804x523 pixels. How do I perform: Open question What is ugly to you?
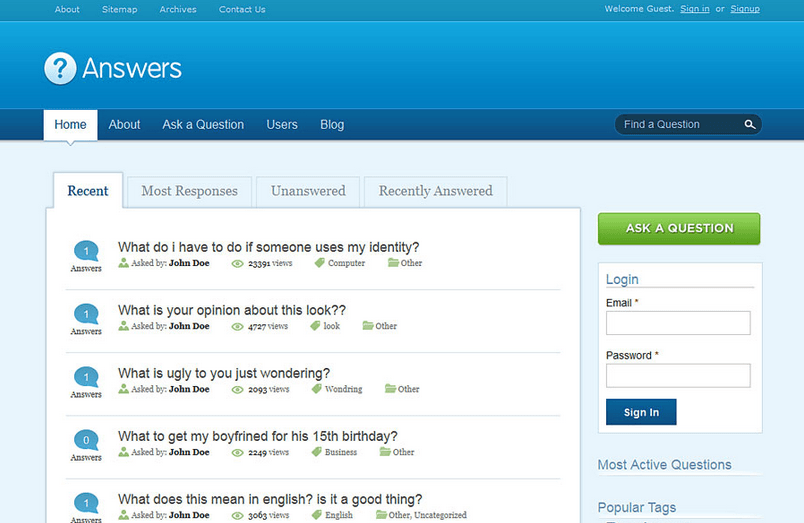click(224, 373)
